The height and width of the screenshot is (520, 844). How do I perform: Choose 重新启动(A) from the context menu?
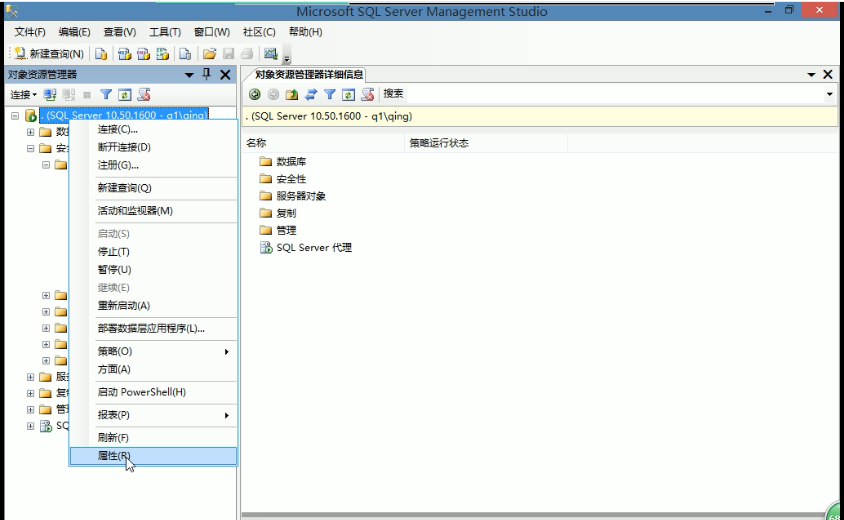(153, 305)
